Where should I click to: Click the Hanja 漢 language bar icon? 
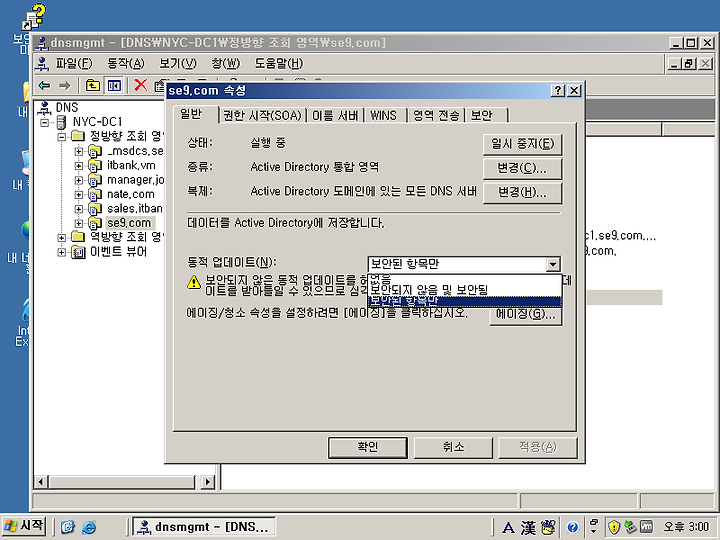point(528,528)
